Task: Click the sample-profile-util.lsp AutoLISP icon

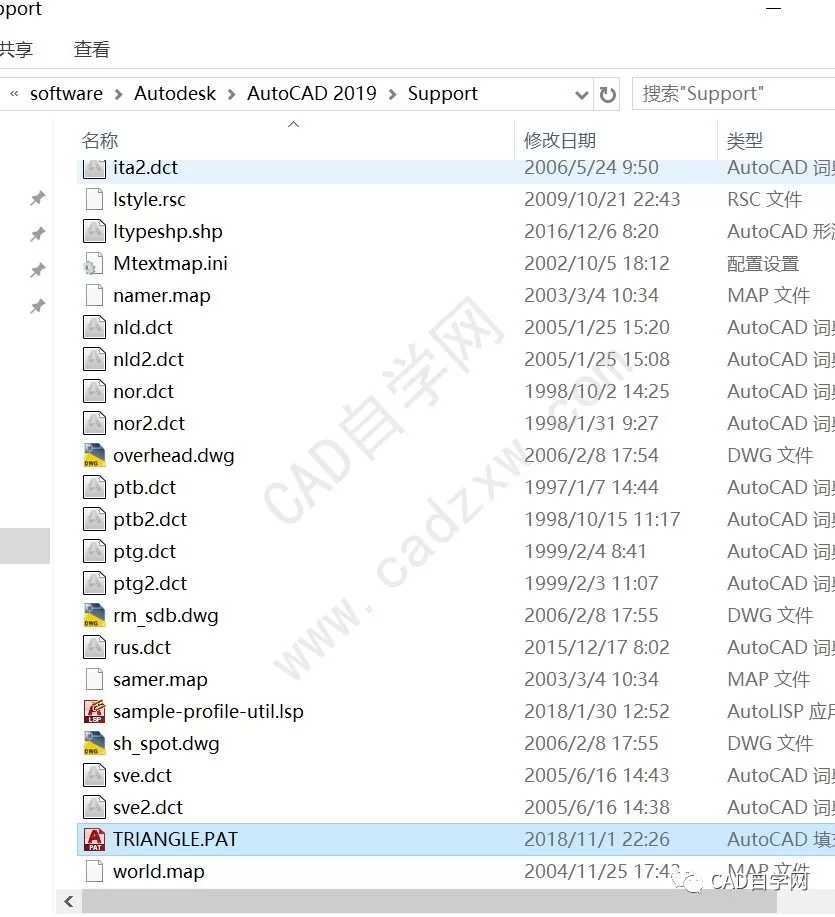Action: coord(94,711)
